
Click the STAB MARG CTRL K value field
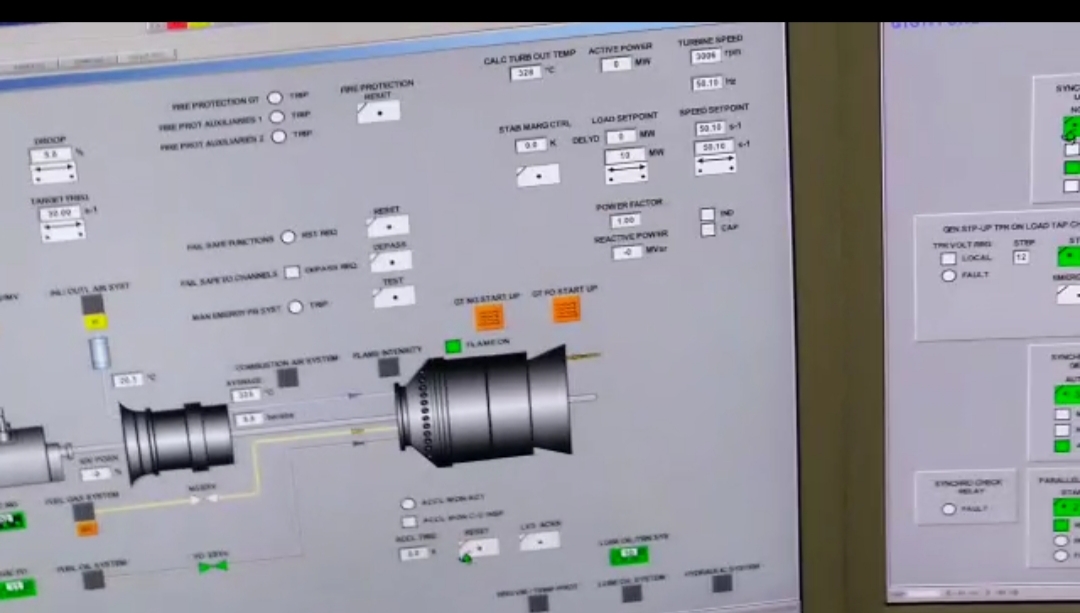coord(530,145)
